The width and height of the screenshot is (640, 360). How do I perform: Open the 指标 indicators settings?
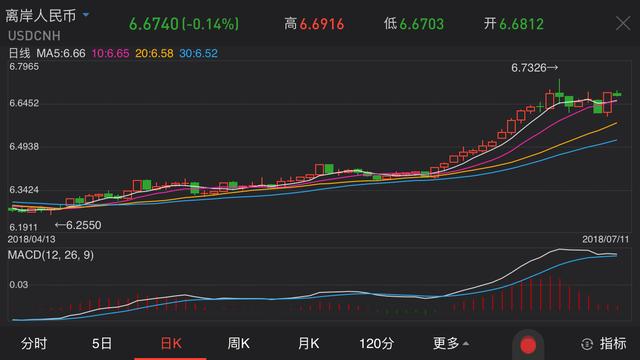pyautogui.click(x=604, y=344)
